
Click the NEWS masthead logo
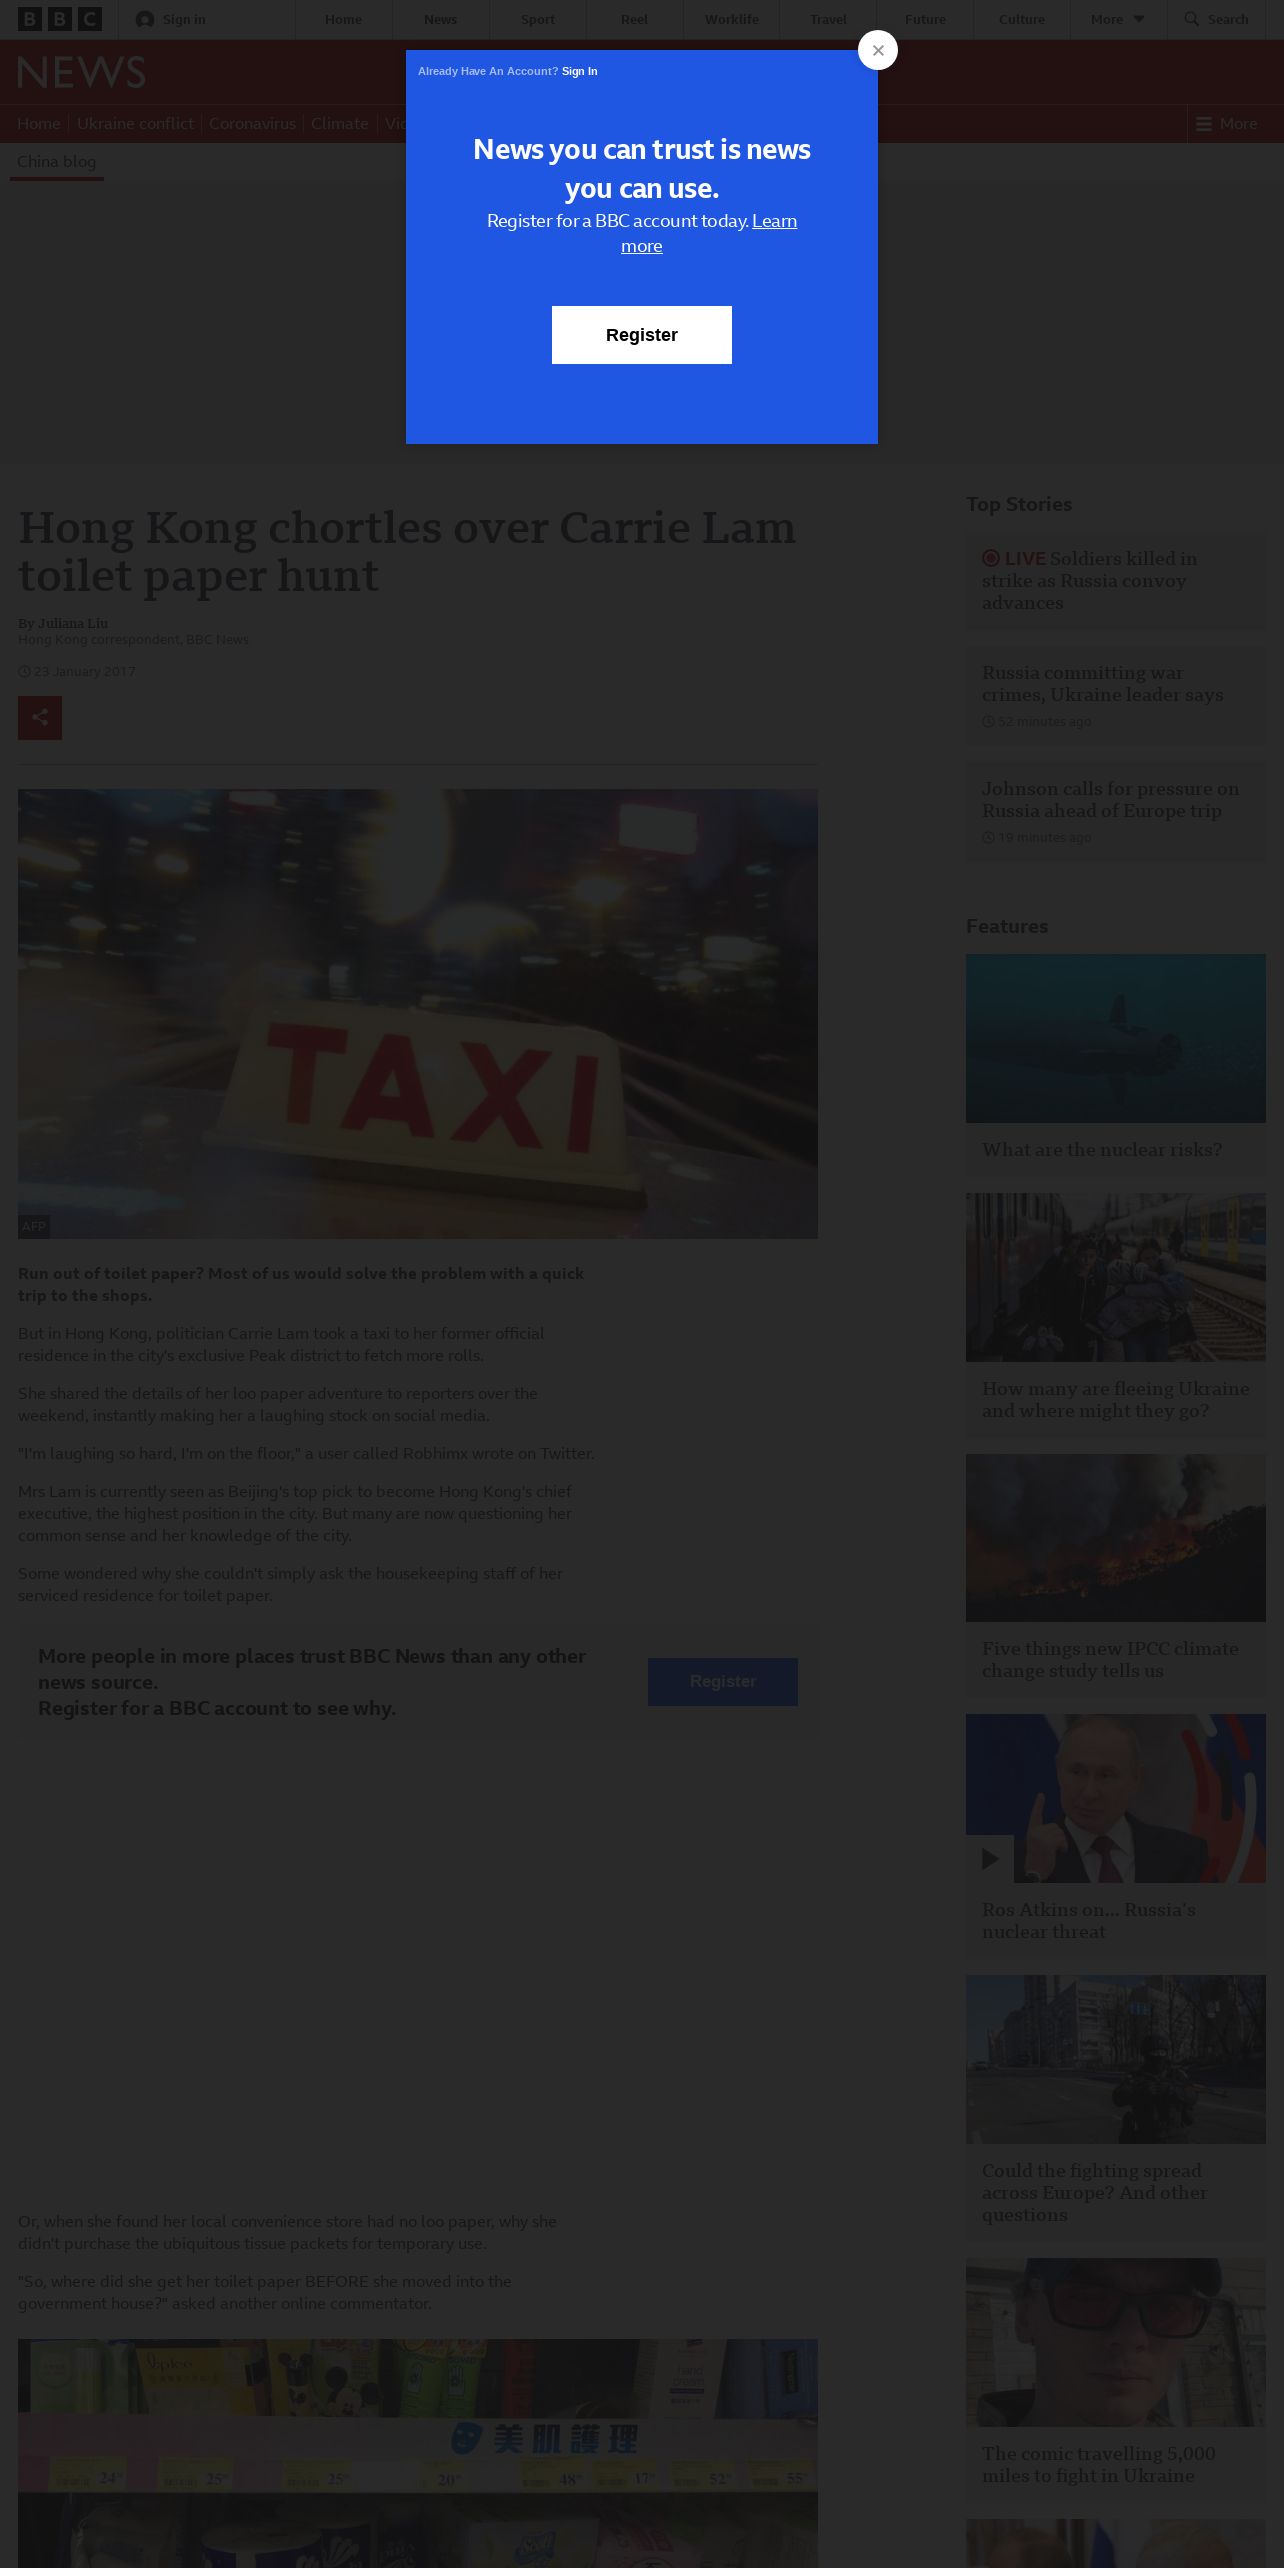pyautogui.click(x=81, y=72)
